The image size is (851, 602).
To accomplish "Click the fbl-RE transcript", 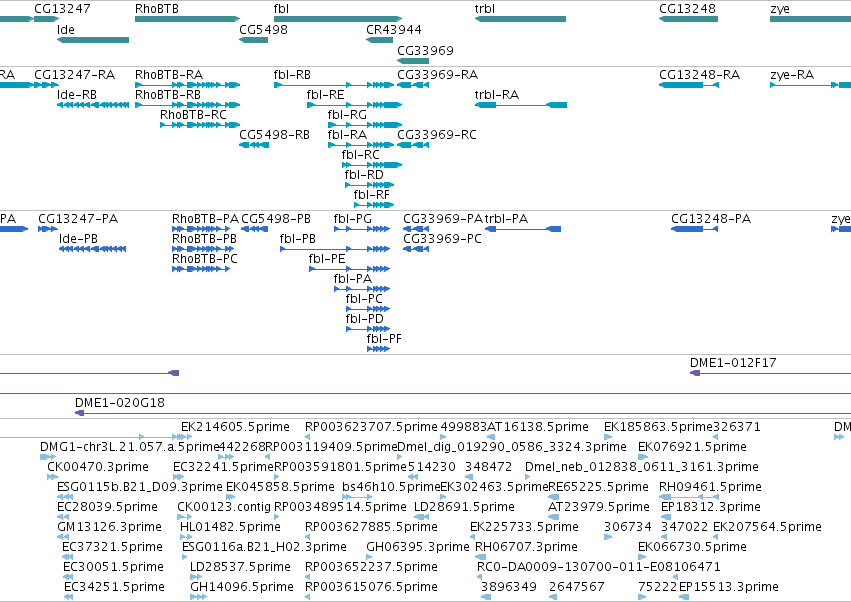I will (354, 105).
